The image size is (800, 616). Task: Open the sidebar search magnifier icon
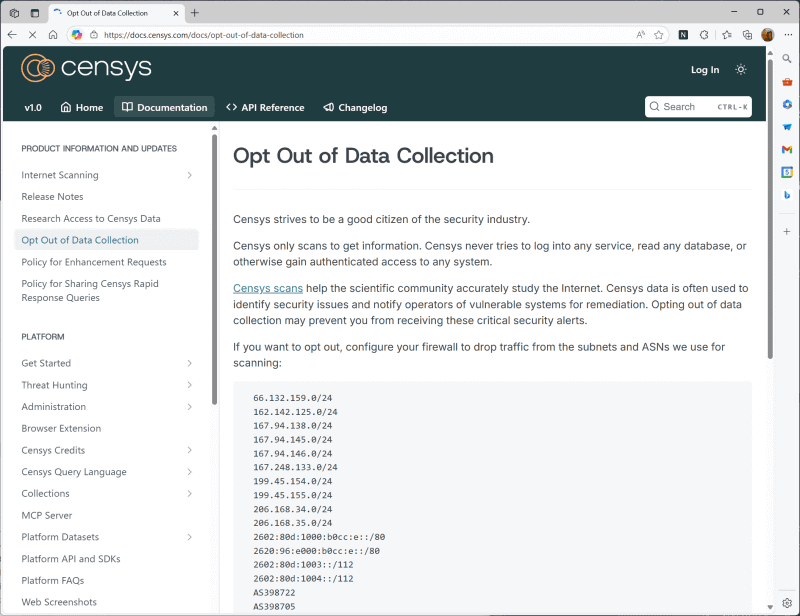(x=787, y=58)
